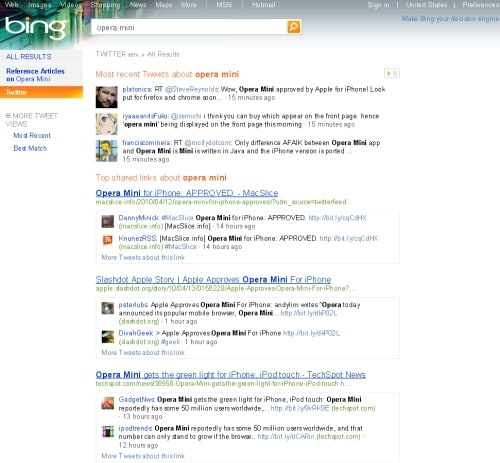Viewport: 500px width, 463px height.
Task: Click DivahGeek's avatar thumbnail
Action: pos(108,337)
